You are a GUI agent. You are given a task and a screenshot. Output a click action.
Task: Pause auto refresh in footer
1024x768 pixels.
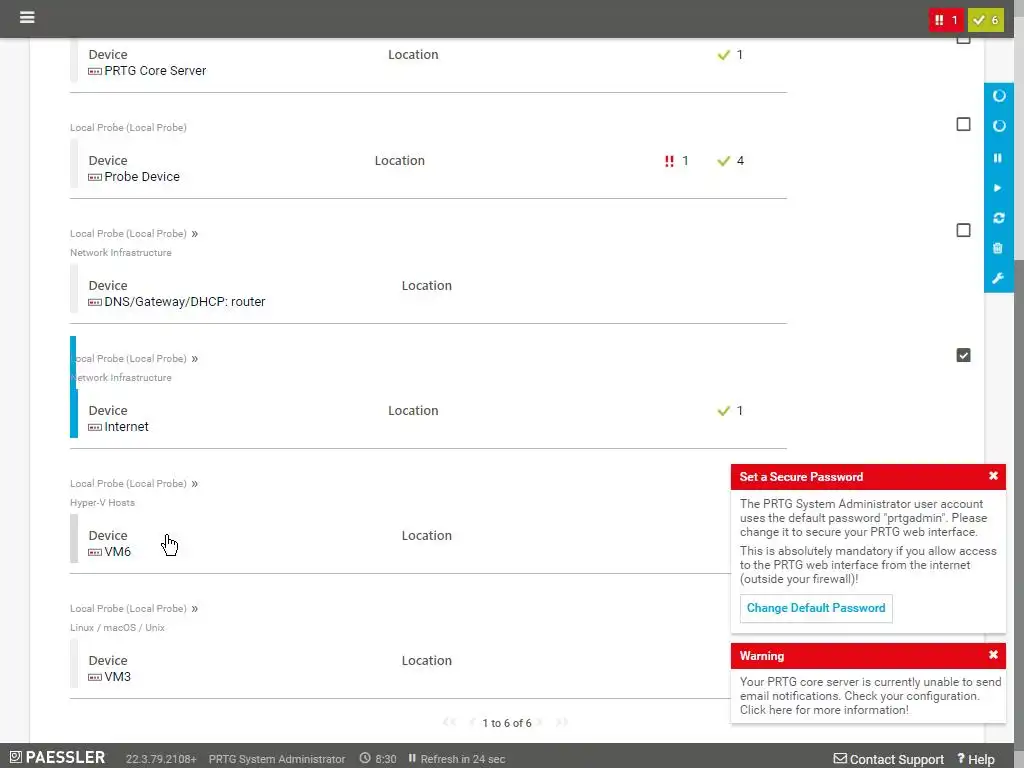point(412,758)
